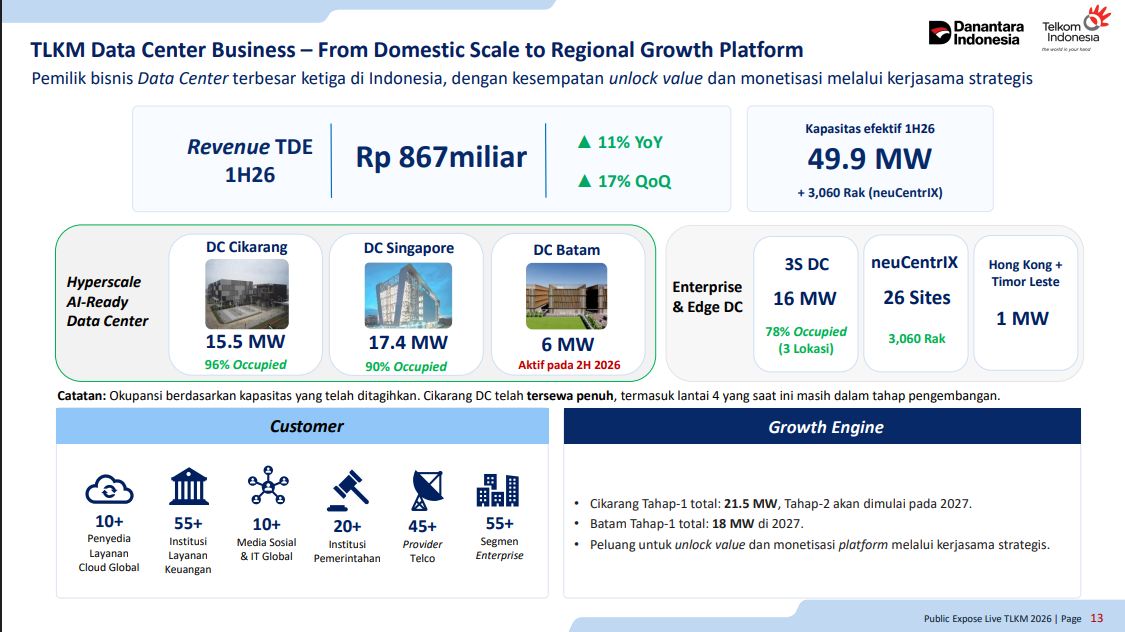
Task: Click the Revenue TDE 1H26 label
Action: (250, 161)
